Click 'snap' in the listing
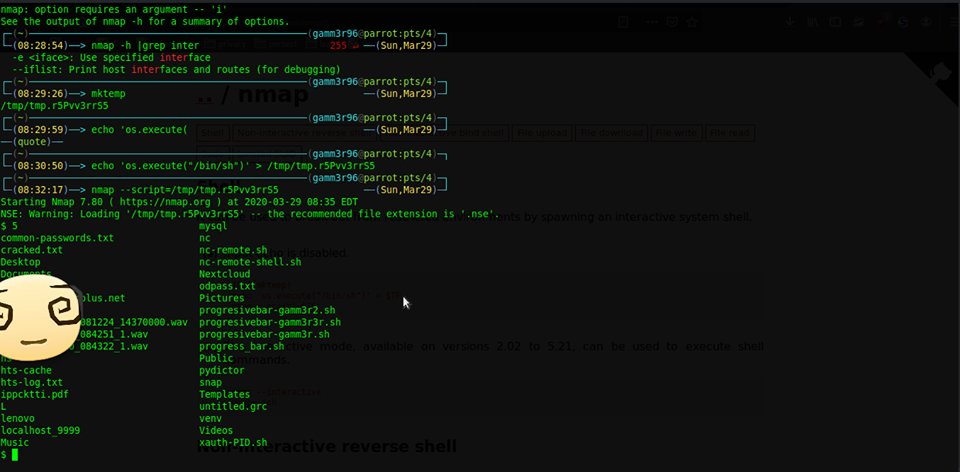Image resolution: width=960 pixels, height=472 pixels. 210,383
